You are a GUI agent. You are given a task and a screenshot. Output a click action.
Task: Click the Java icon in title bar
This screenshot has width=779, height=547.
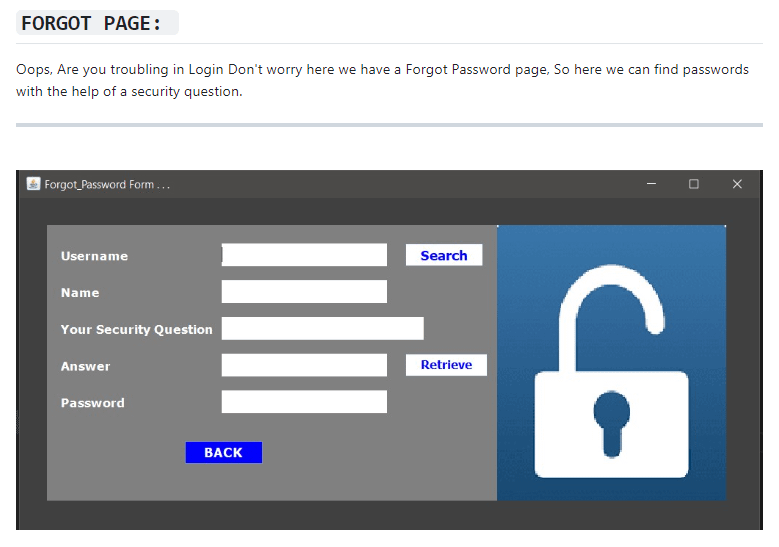[33, 184]
